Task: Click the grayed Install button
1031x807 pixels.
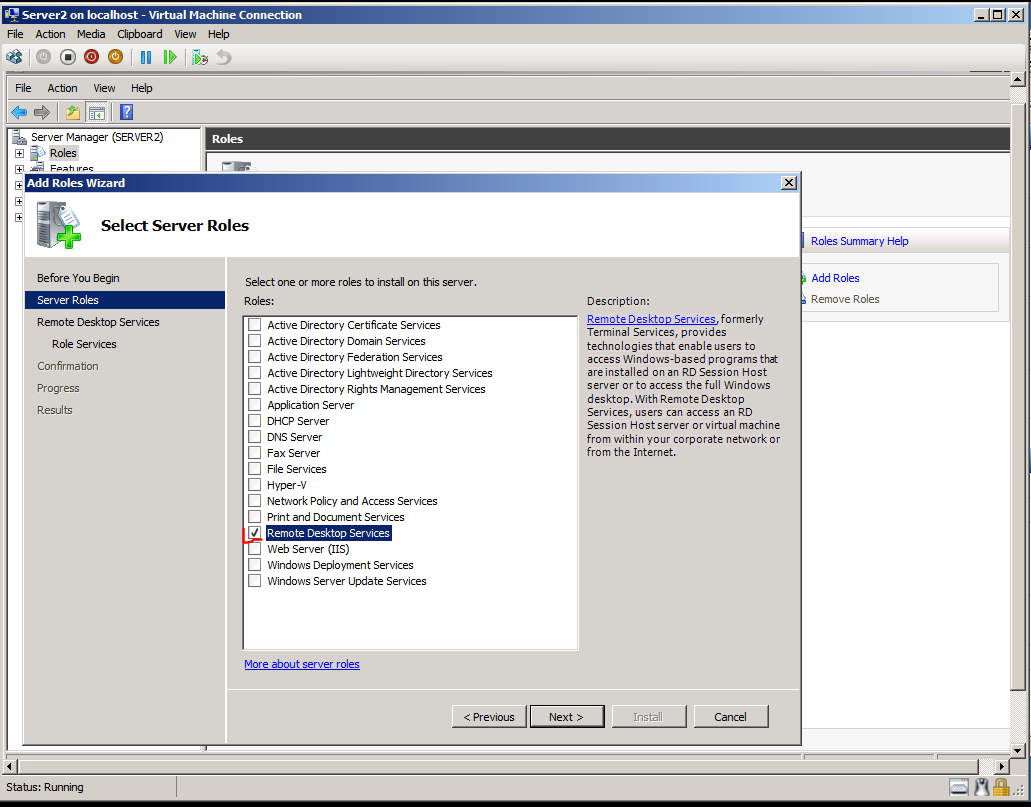Action: pos(648,717)
